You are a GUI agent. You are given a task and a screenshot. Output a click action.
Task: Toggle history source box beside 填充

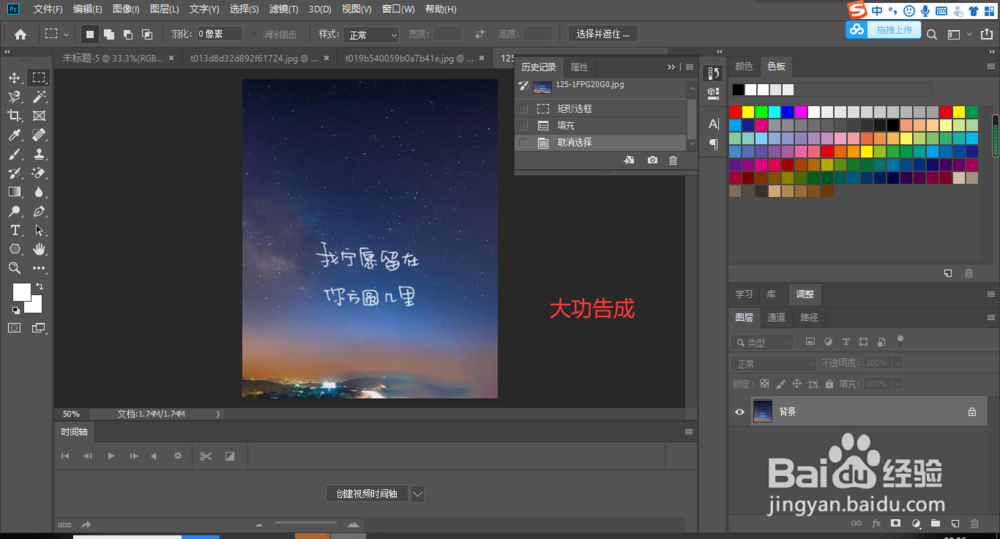click(x=523, y=126)
